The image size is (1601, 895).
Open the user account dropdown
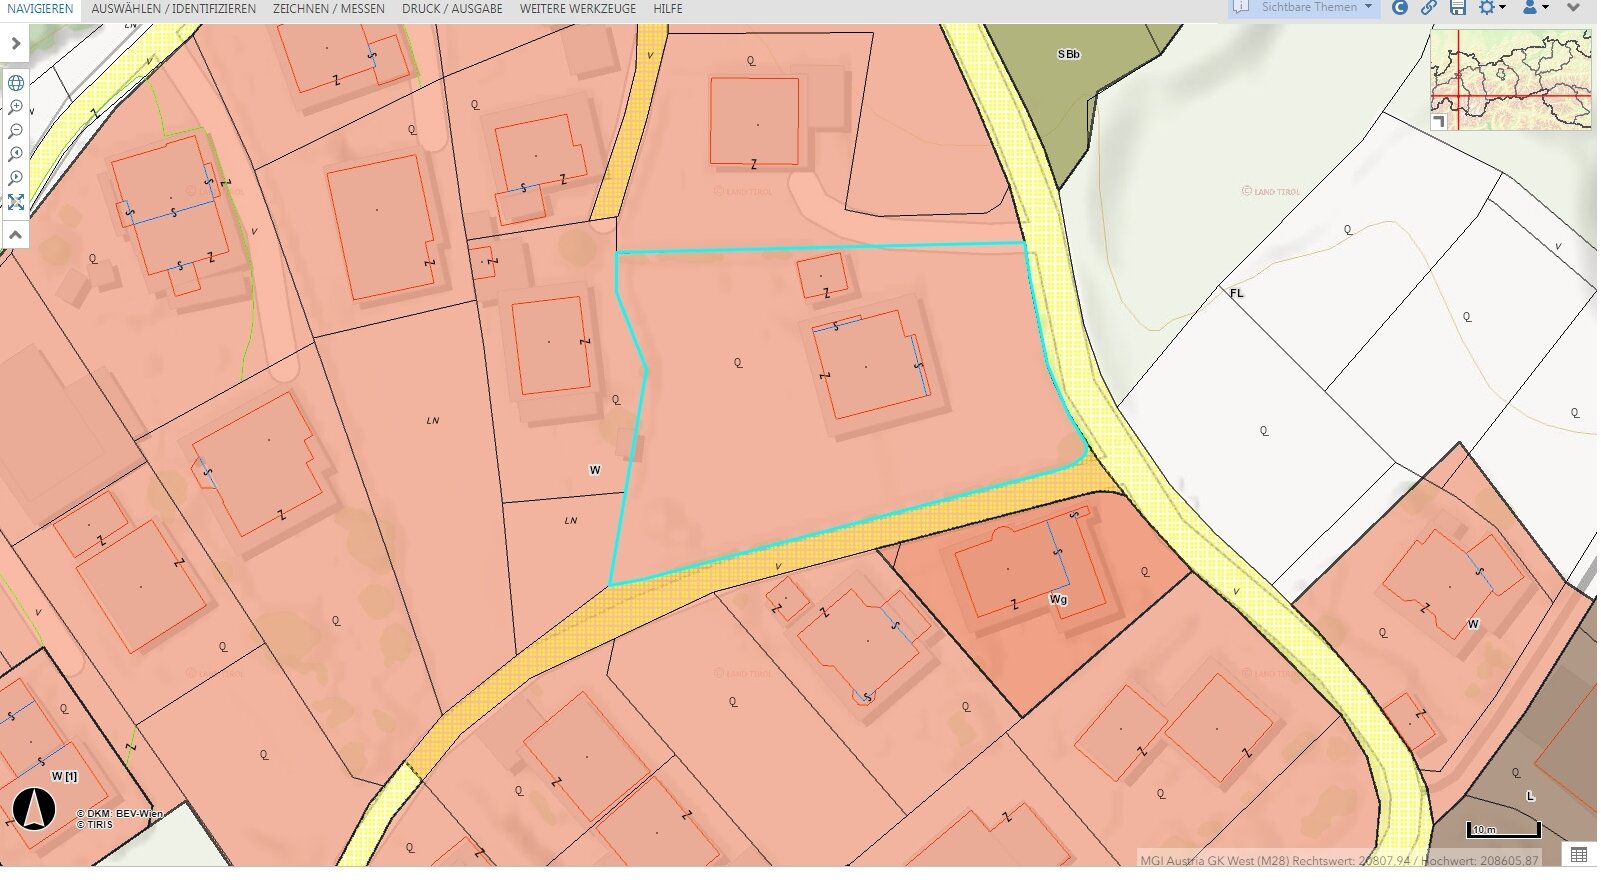pyautogui.click(x=1535, y=8)
